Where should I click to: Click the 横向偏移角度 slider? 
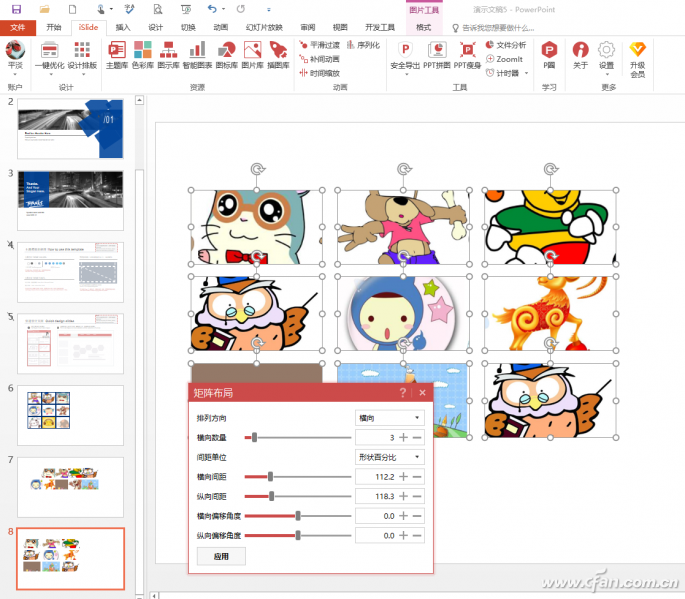[x=298, y=516]
